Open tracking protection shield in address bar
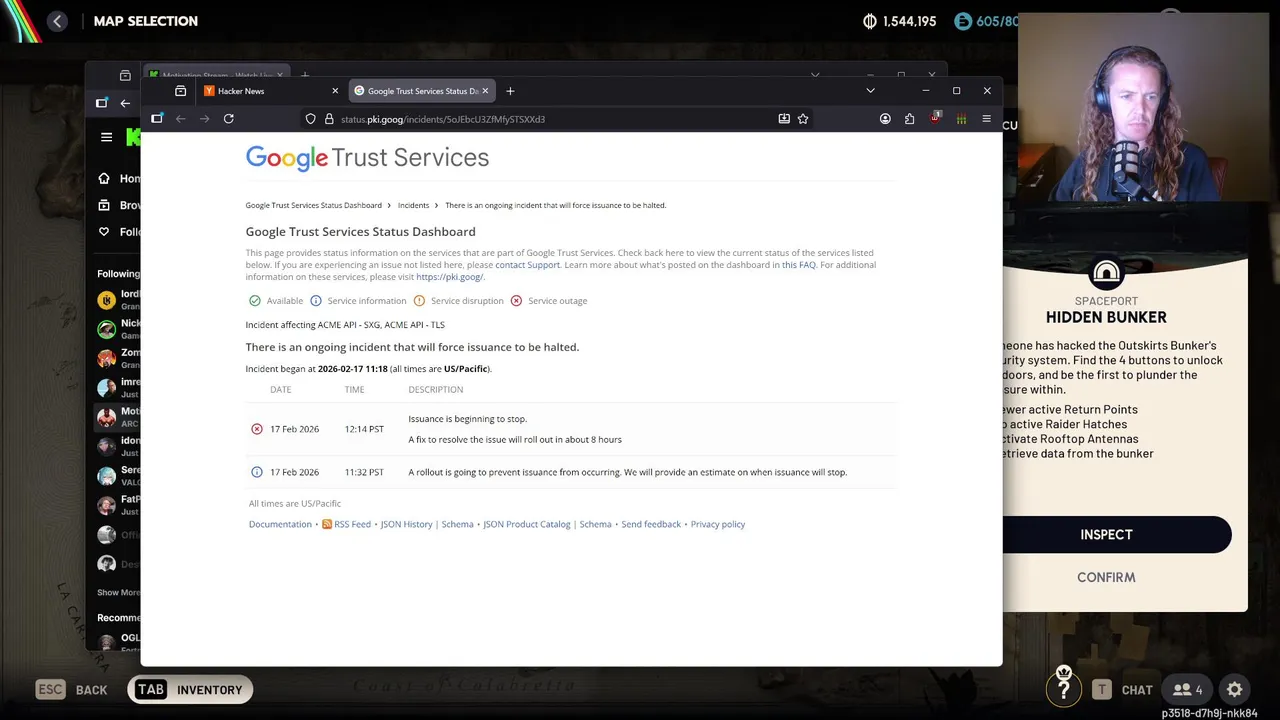The height and width of the screenshot is (720, 1280). pyautogui.click(x=311, y=119)
